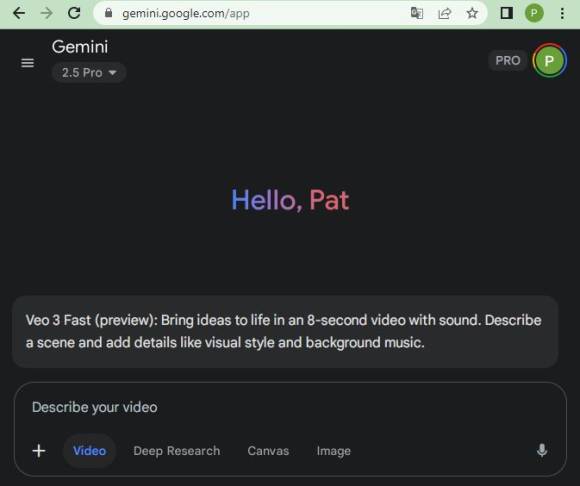Viewport: 580px width, 486px height.
Task: Click the PRO badge button
Action: click(508, 61)
